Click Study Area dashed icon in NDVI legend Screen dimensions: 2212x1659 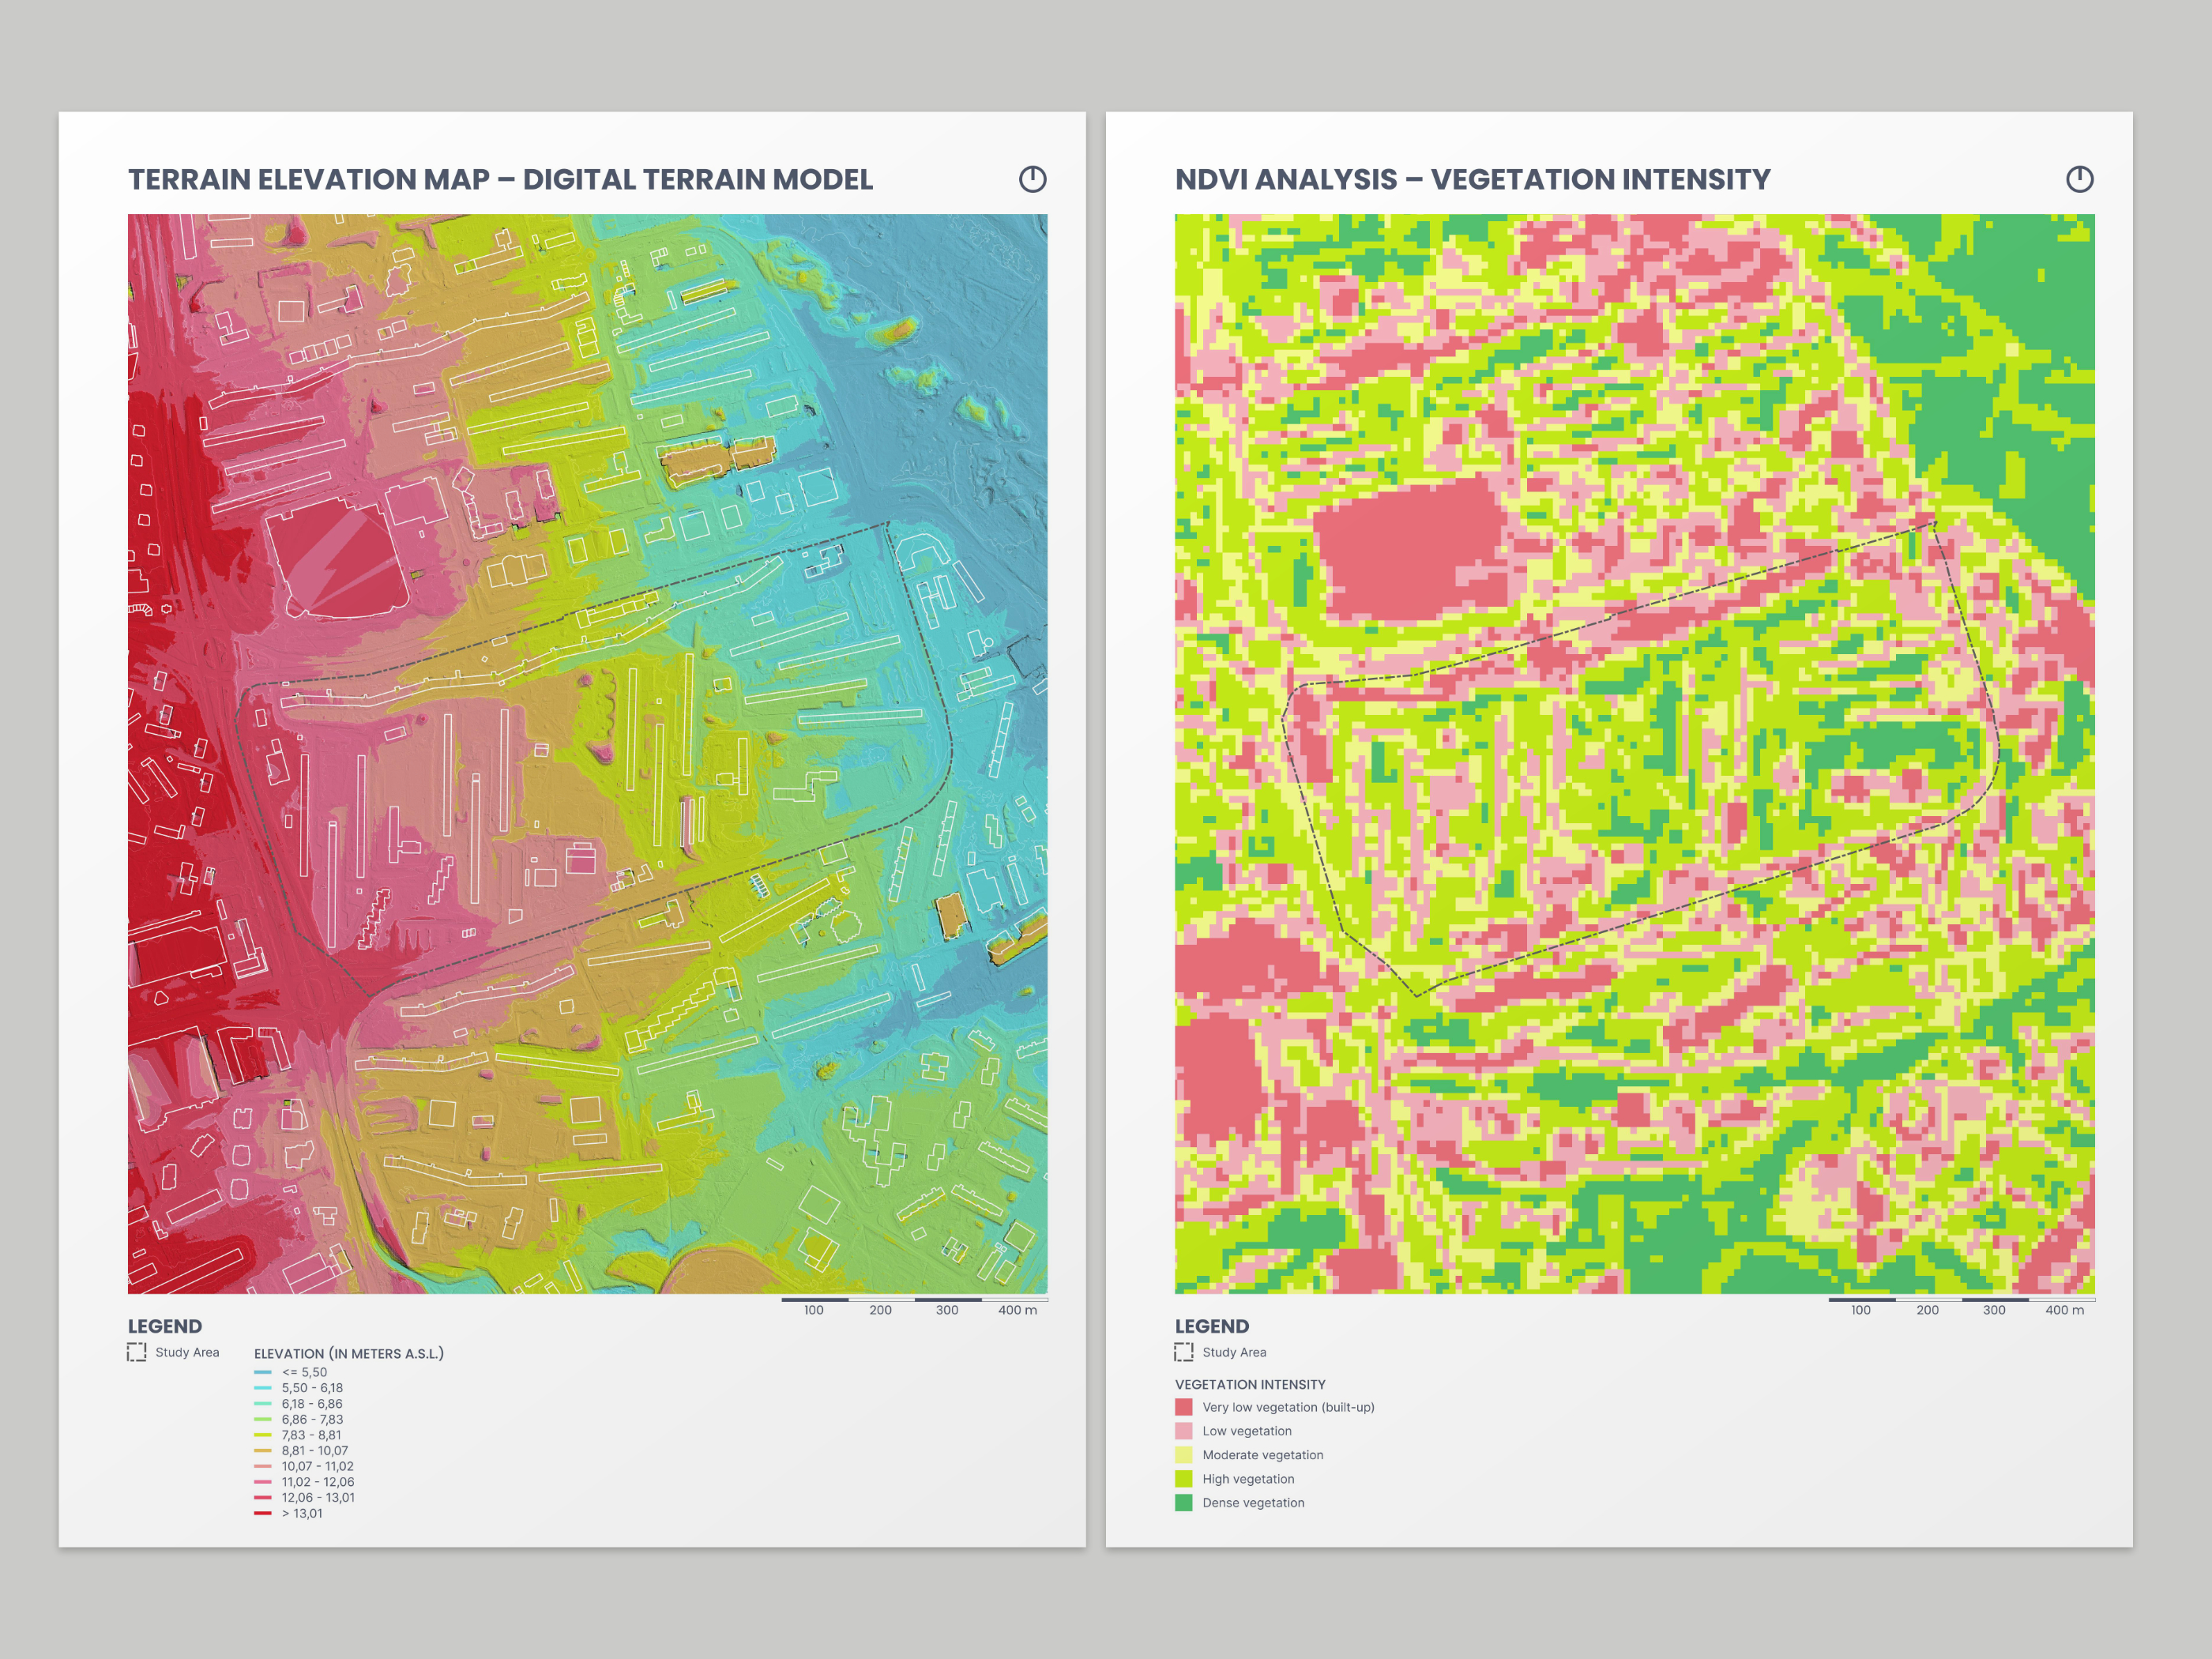point(1184,1352)
